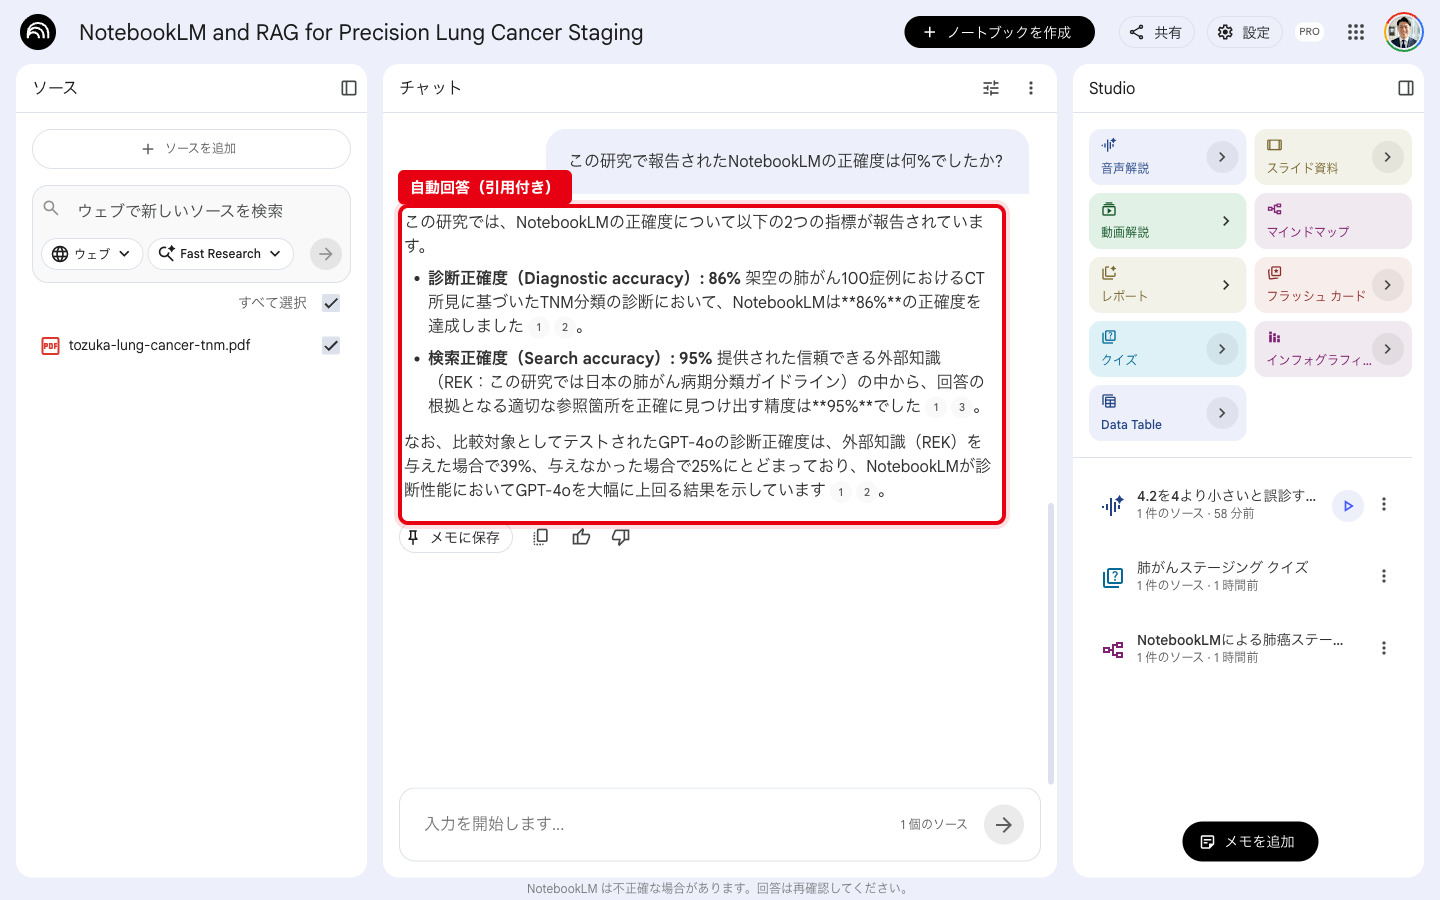This screenshot has width=1440, height=900.
Task: Click ノートブックを作成 button
Action: pyautogui.click(x=1000, y=32)
